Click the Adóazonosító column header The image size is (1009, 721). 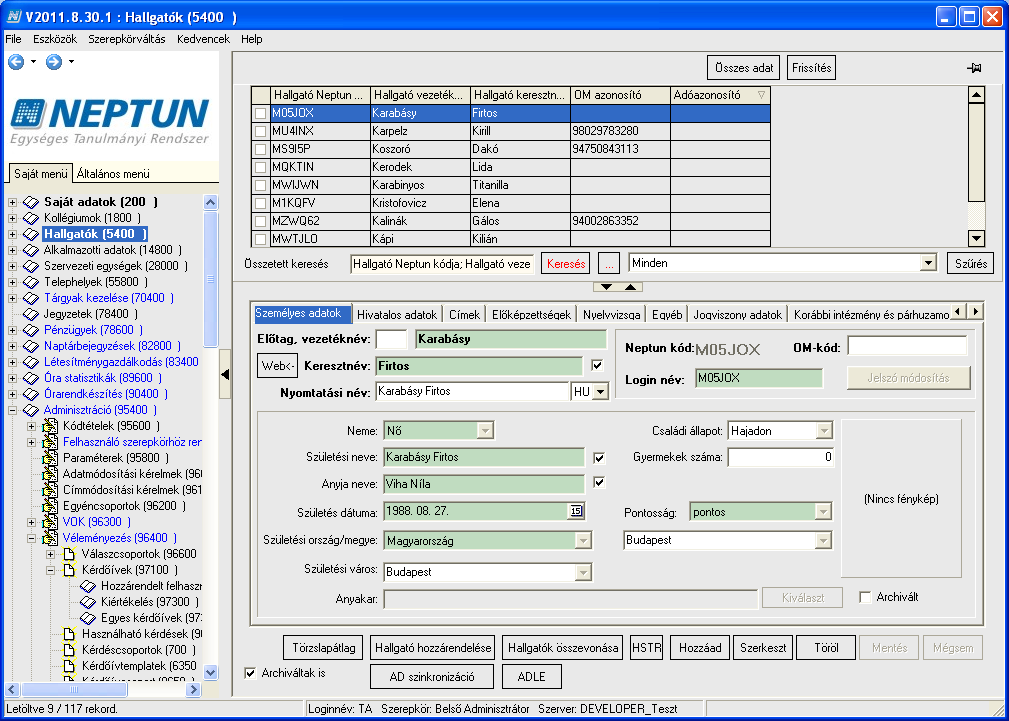point(720,95)
